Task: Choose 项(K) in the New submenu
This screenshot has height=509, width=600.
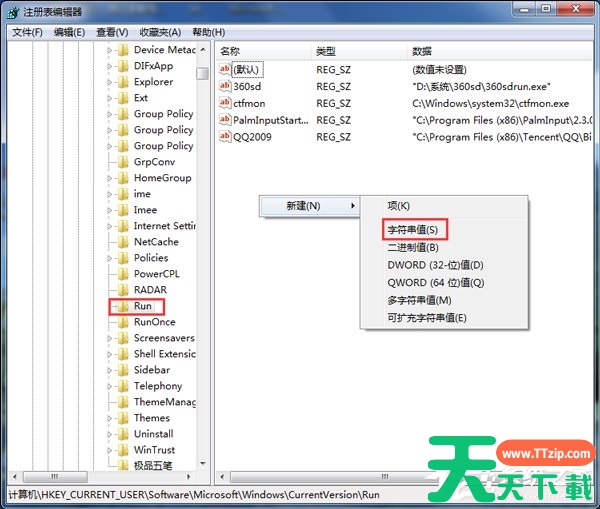Action: coord(444,206)
